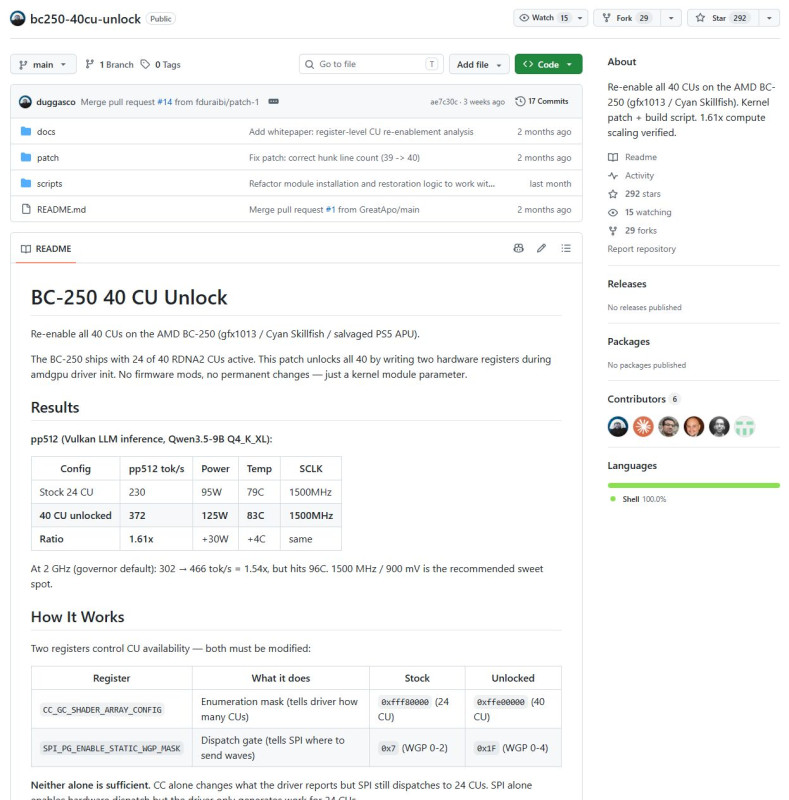The width and height of the screenshot is (789, 800).
Task: Open commit hash ae7c30c
Action: (443, 102)
